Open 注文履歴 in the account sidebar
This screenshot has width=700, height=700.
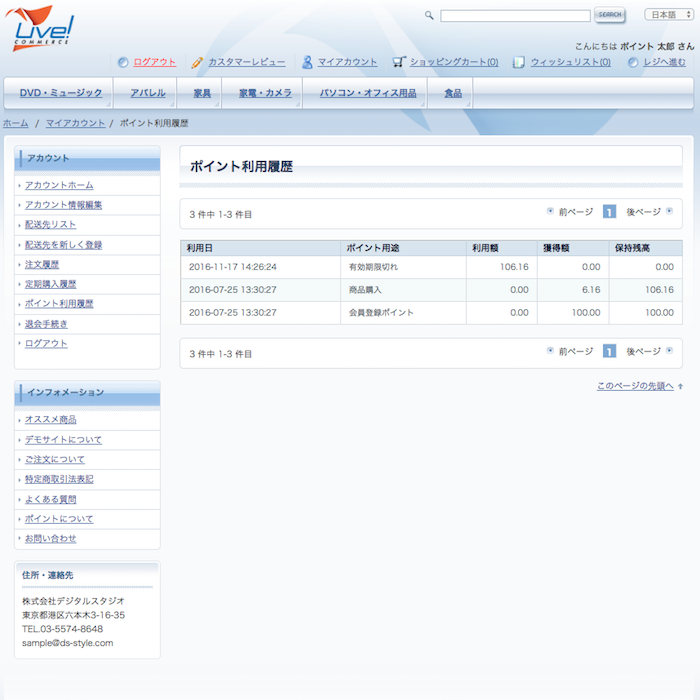coord(42,264)
